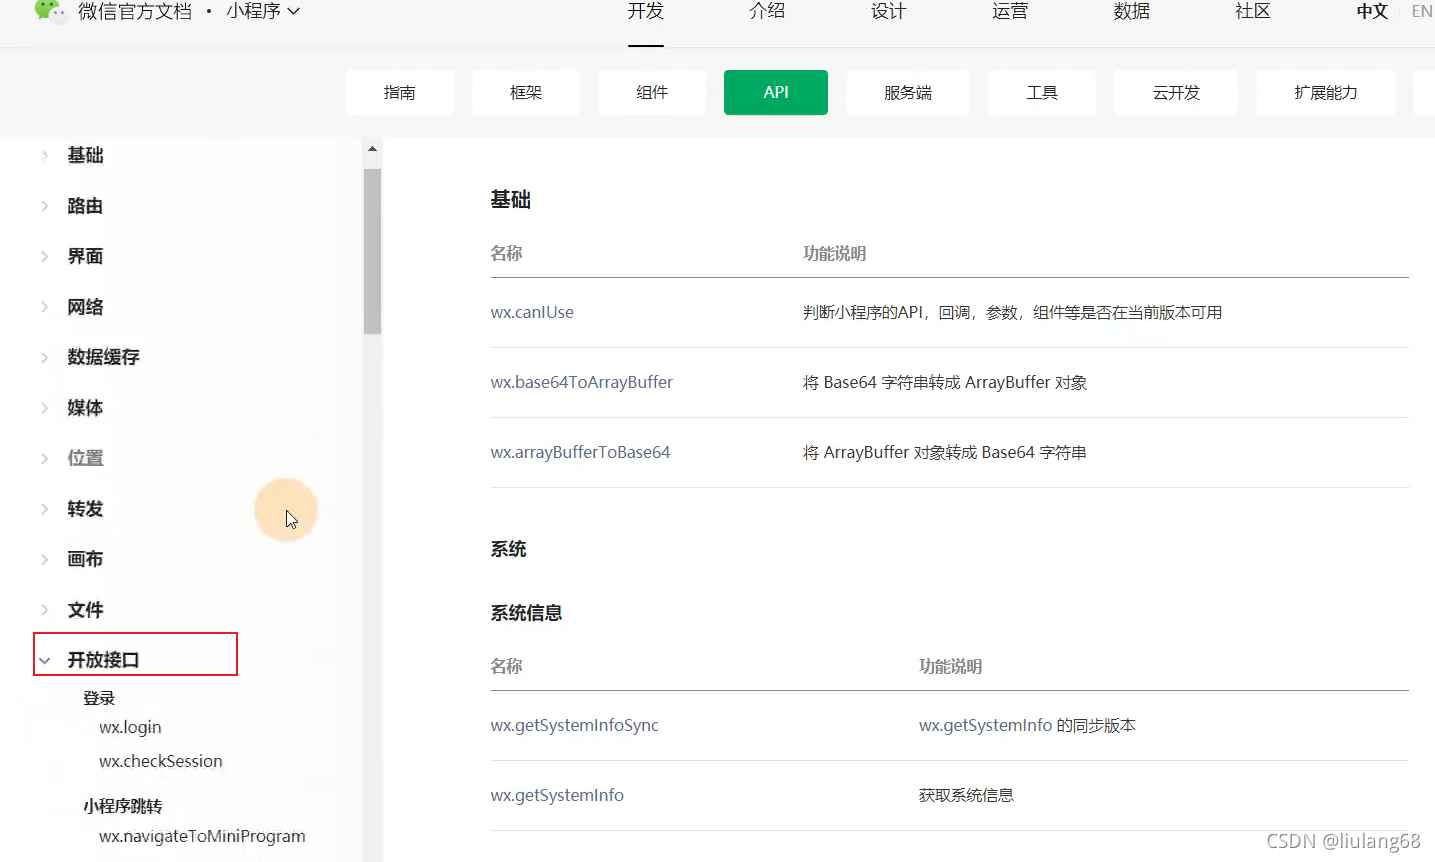This screenshot has width=1435, height=862.
Task: Open the 工具 sub-tab
Action: coord(1042,92)
